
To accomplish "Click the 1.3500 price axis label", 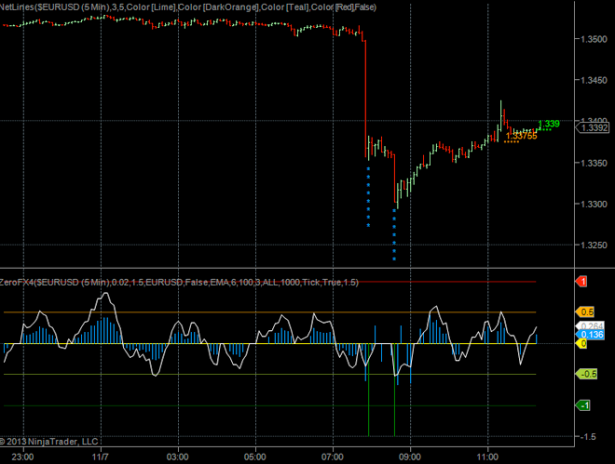I will pyautogui.click(x=596, y=40).
